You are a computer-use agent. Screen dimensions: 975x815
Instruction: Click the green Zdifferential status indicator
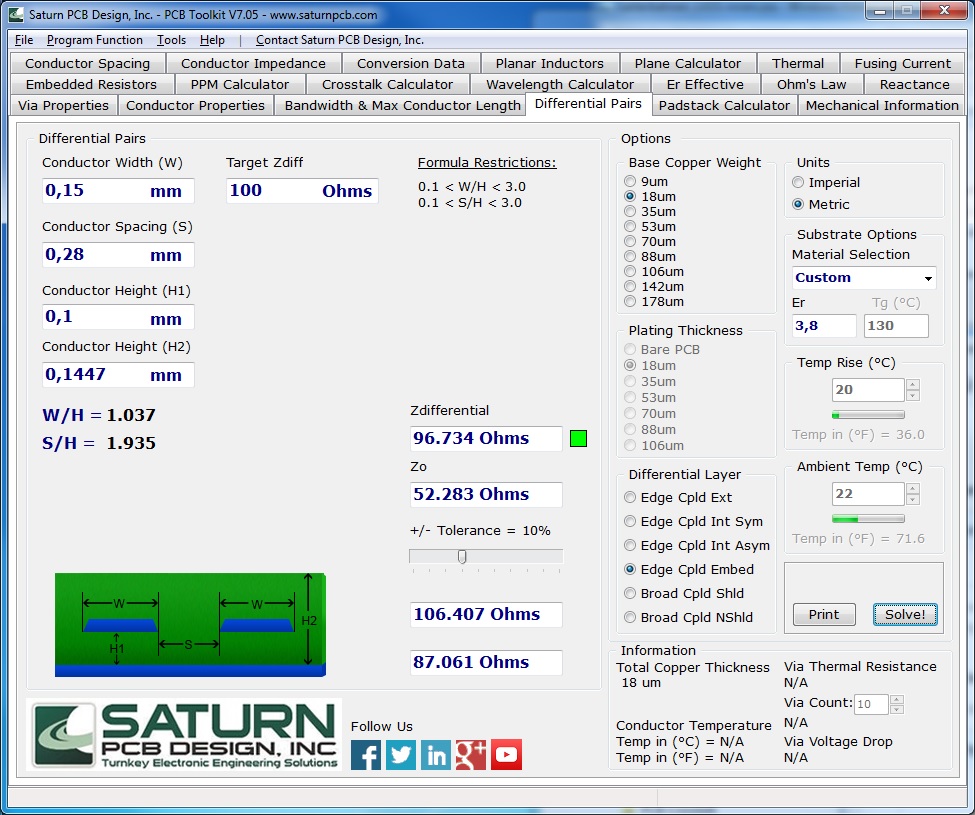(578, 439)
